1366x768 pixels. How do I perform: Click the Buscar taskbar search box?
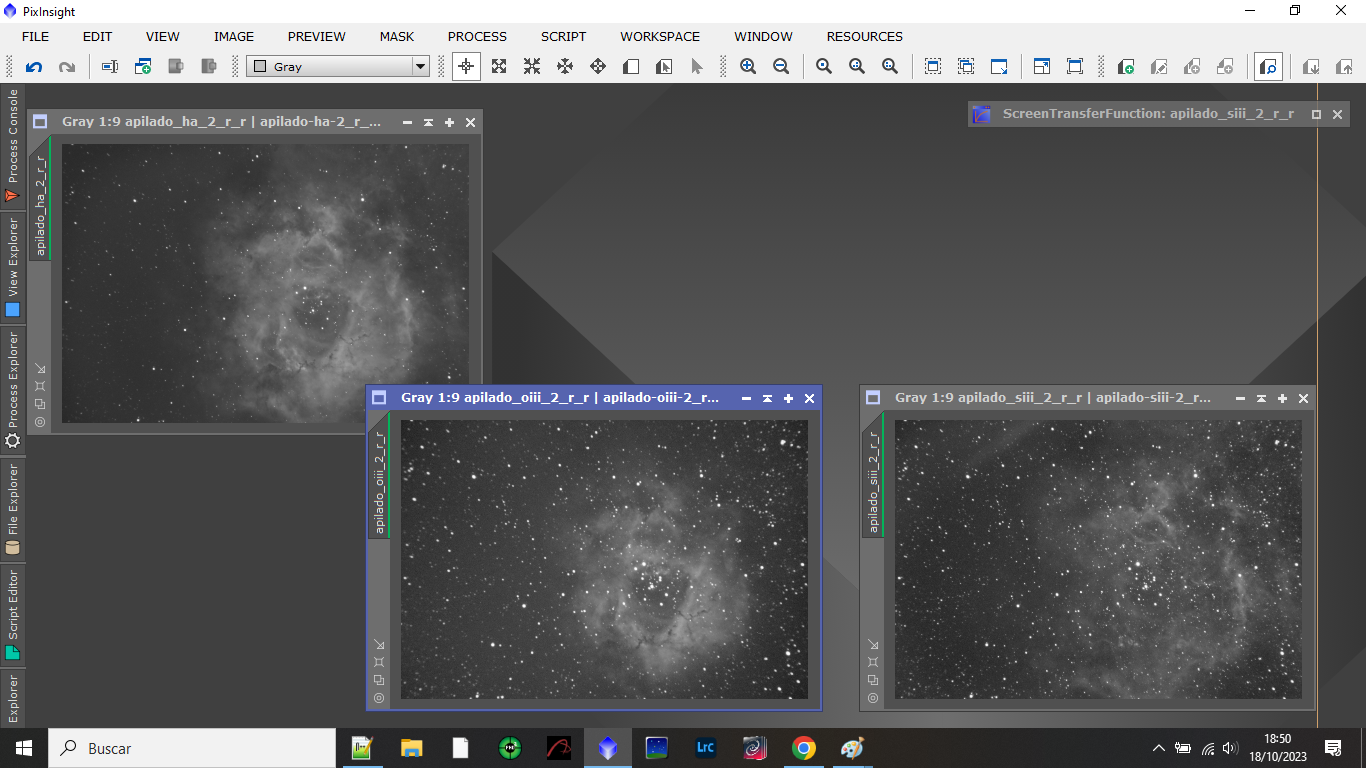(192, 748)
